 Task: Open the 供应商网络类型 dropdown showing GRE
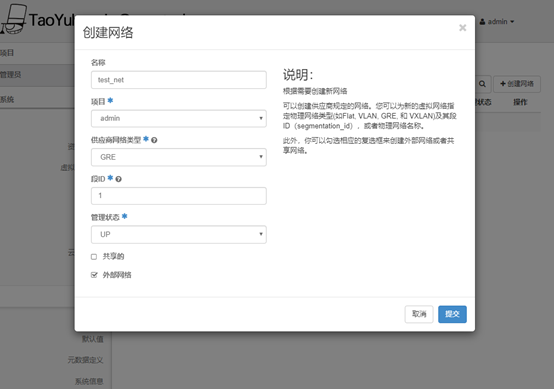click(179, 157)
